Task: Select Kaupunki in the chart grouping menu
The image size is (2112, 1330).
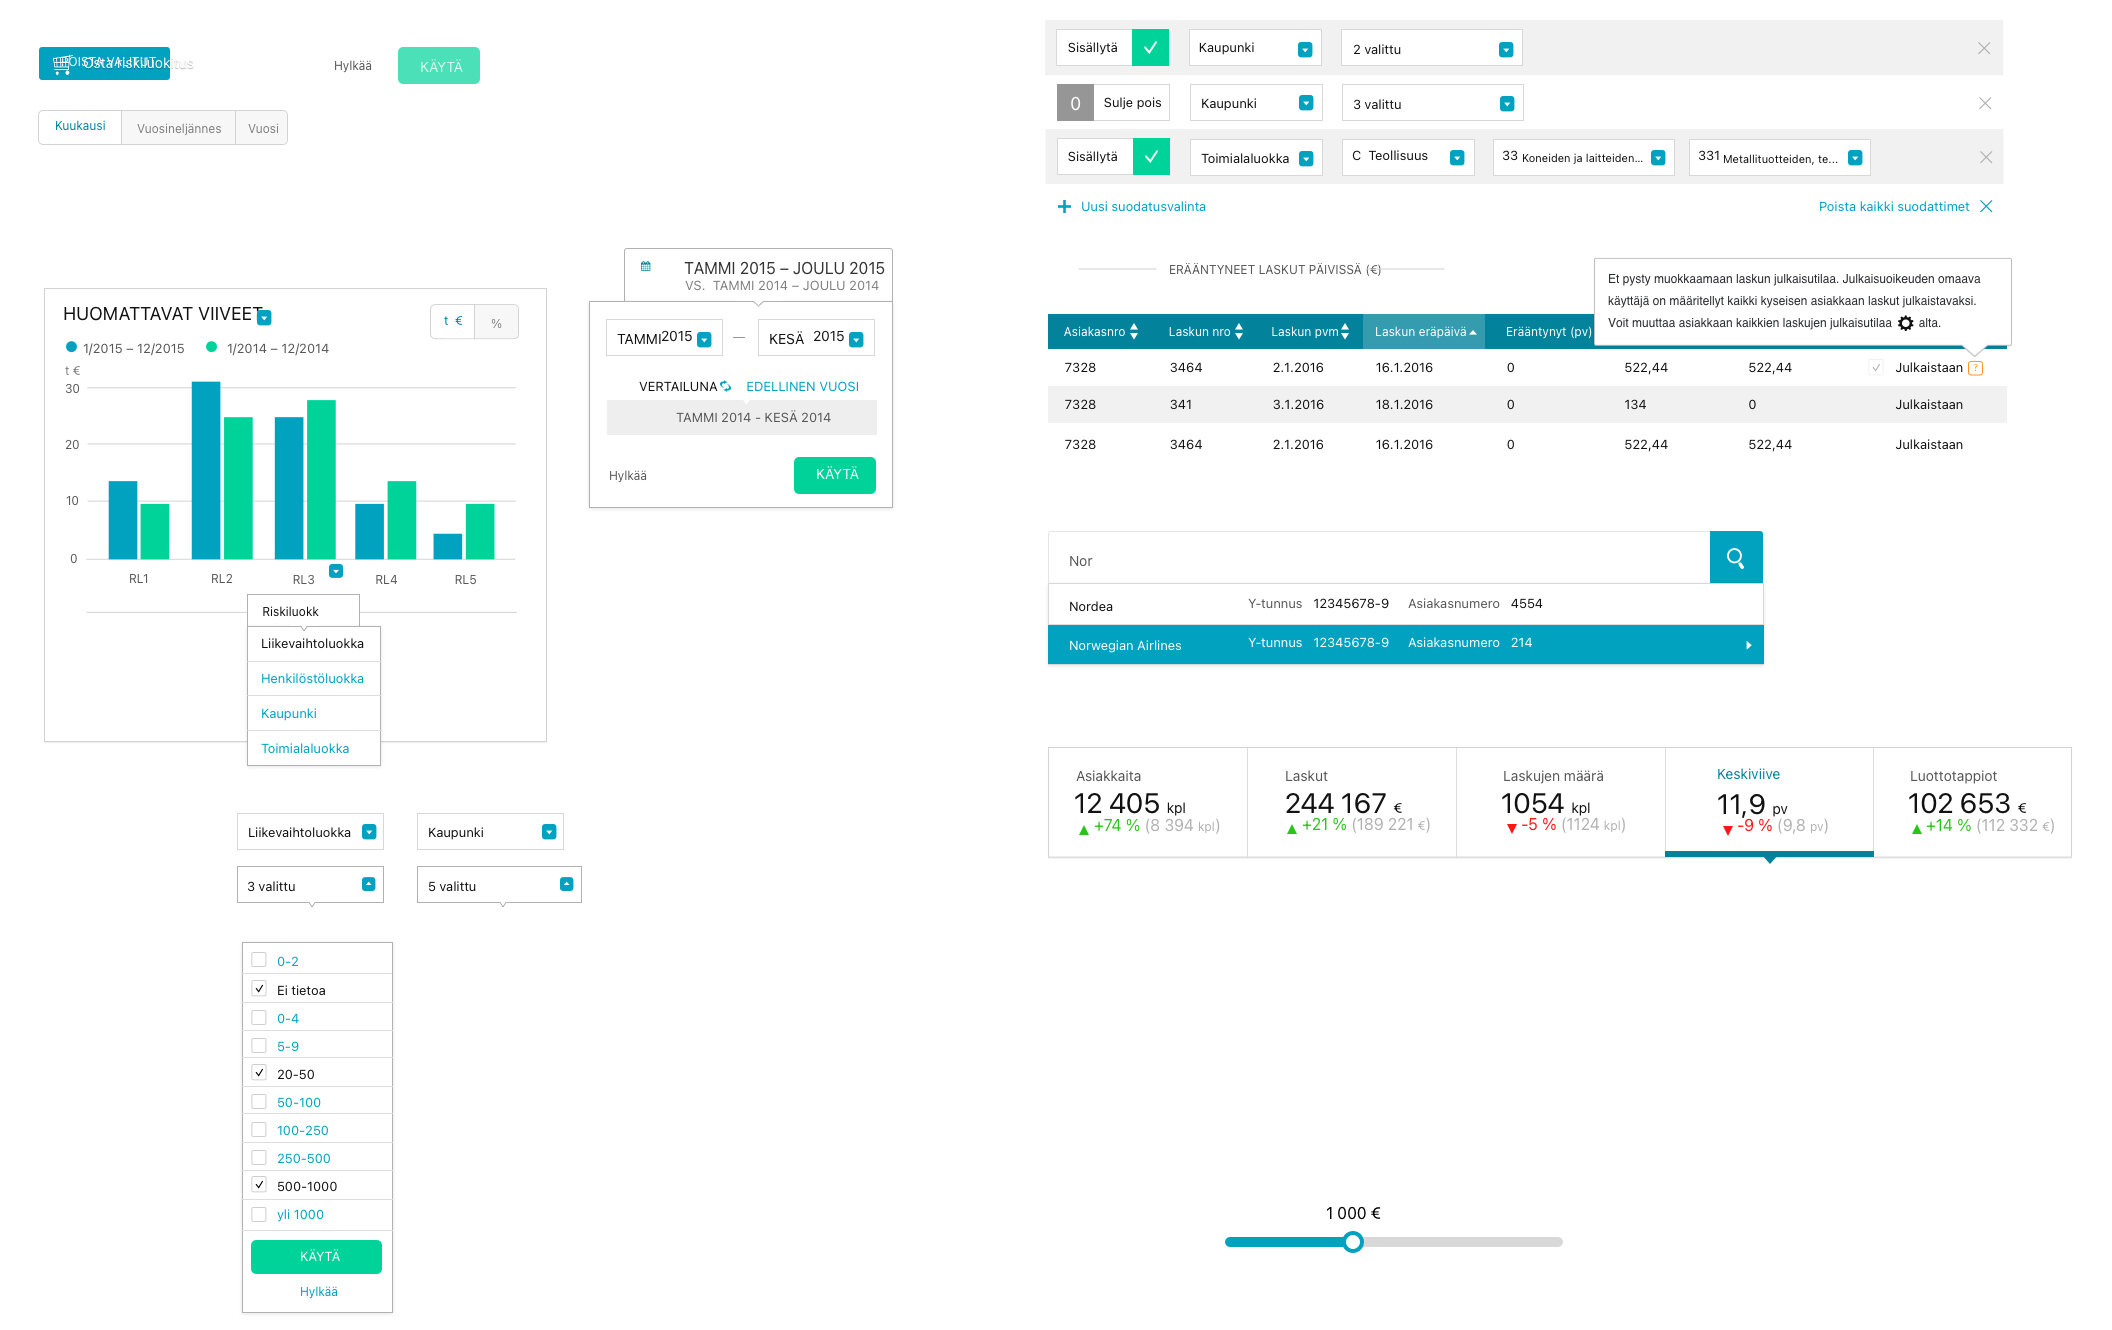Action: click(x=314, y=713)
